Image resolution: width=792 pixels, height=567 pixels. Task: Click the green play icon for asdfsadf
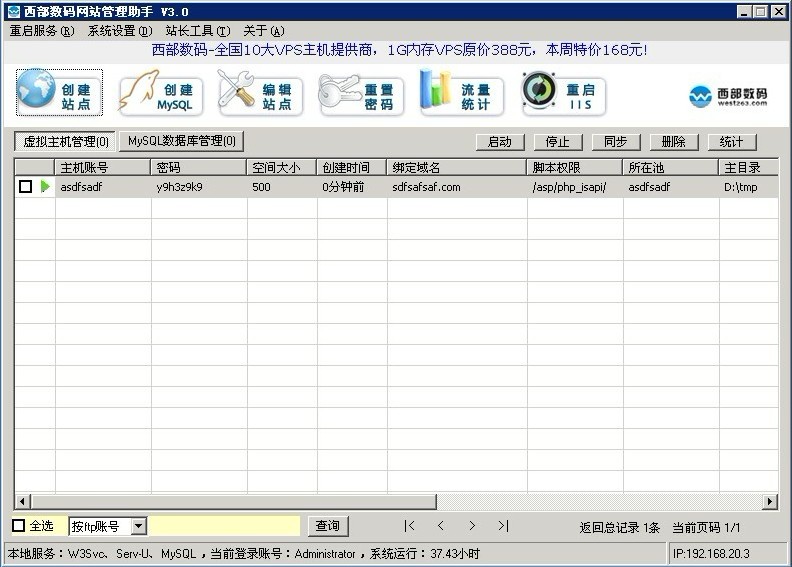pos(45,187)
